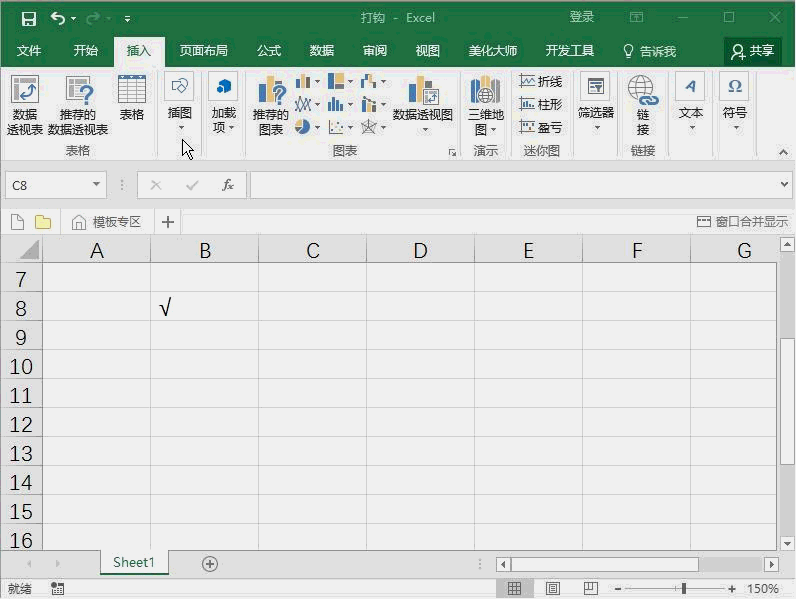The height and width of the screenshot is (599, 796).
Task: Open the 筛选器 filters dropdown
Action: pyautogui.click(x=596, y=104)
